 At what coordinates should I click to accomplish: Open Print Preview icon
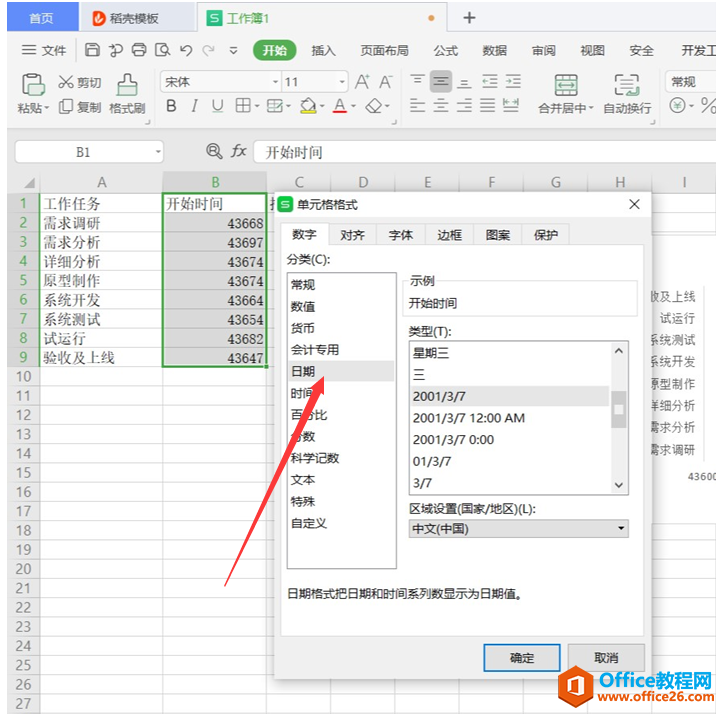(x=162, y=50)
